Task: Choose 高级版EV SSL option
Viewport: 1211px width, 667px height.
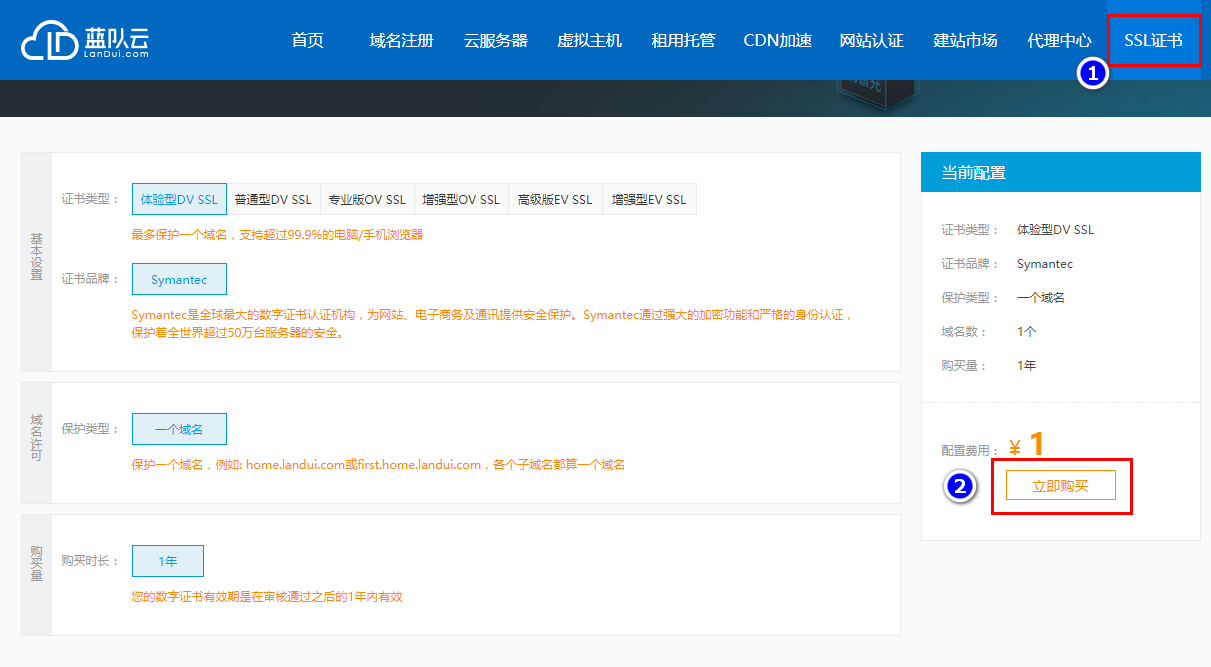Action: click(x=555, y=199)
